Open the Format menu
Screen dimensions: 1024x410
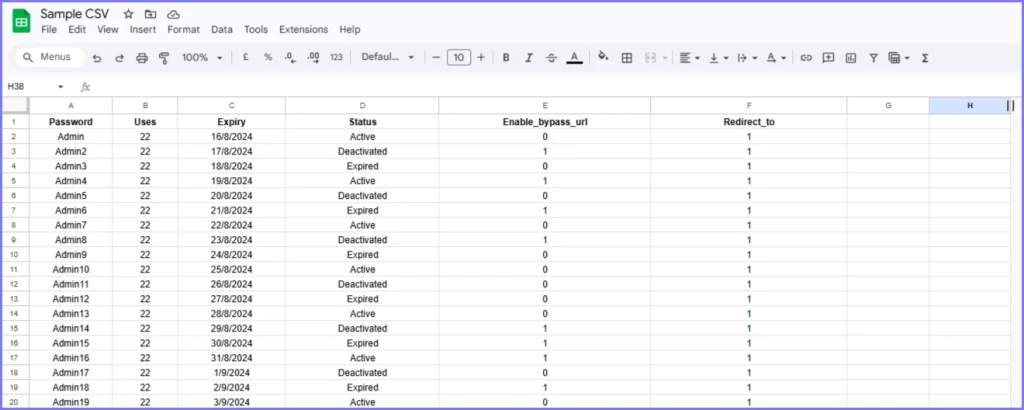point(183,30)
